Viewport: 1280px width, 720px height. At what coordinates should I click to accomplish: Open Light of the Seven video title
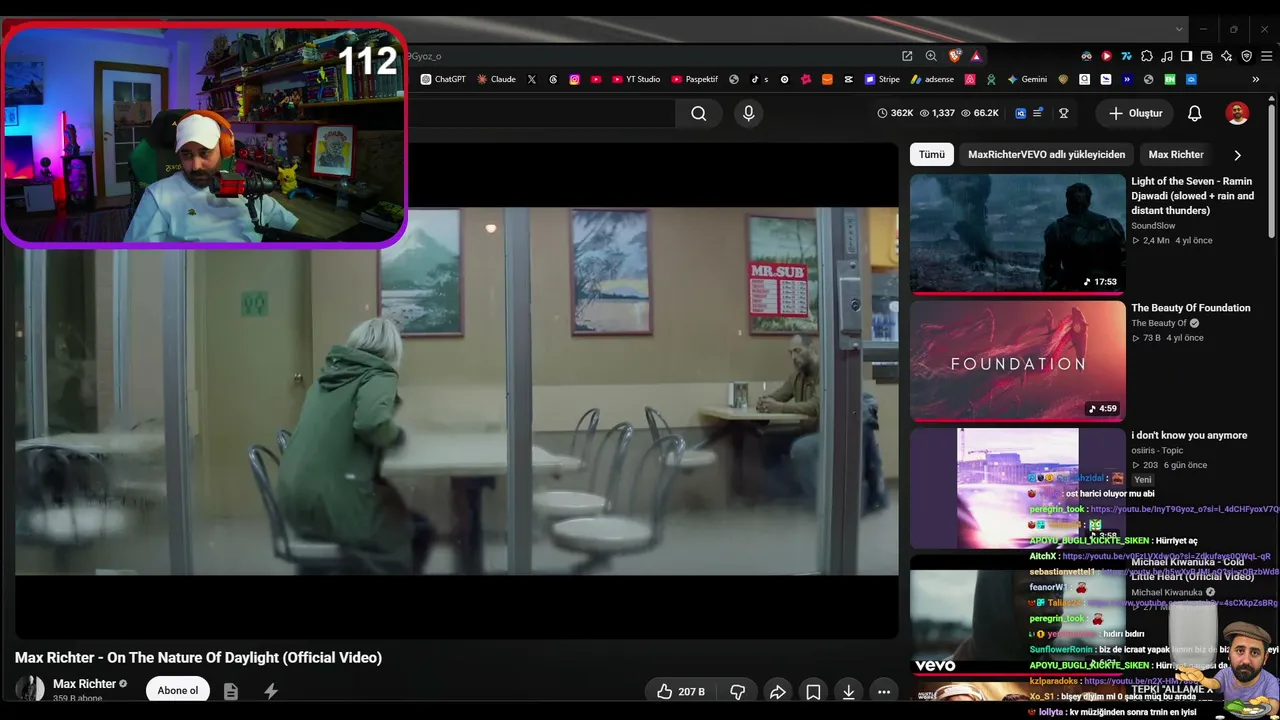(1193, 196)
